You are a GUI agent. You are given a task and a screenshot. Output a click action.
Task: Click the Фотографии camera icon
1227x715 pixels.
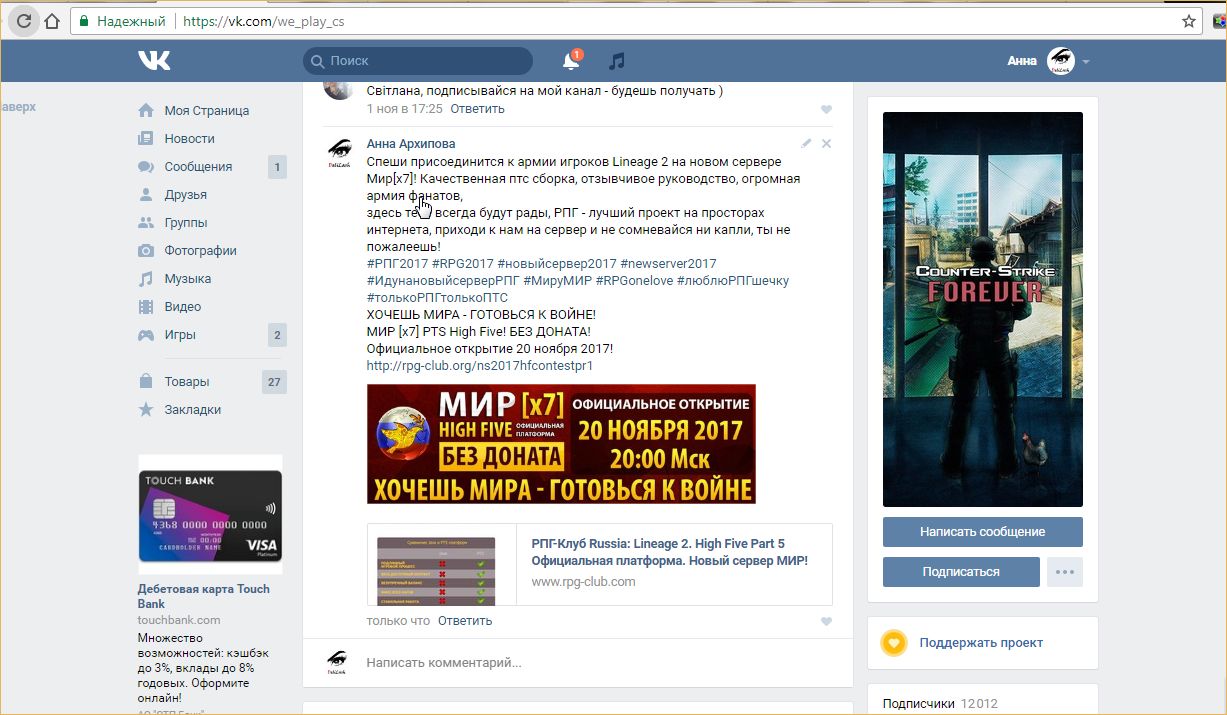click(x=146, y=250)
